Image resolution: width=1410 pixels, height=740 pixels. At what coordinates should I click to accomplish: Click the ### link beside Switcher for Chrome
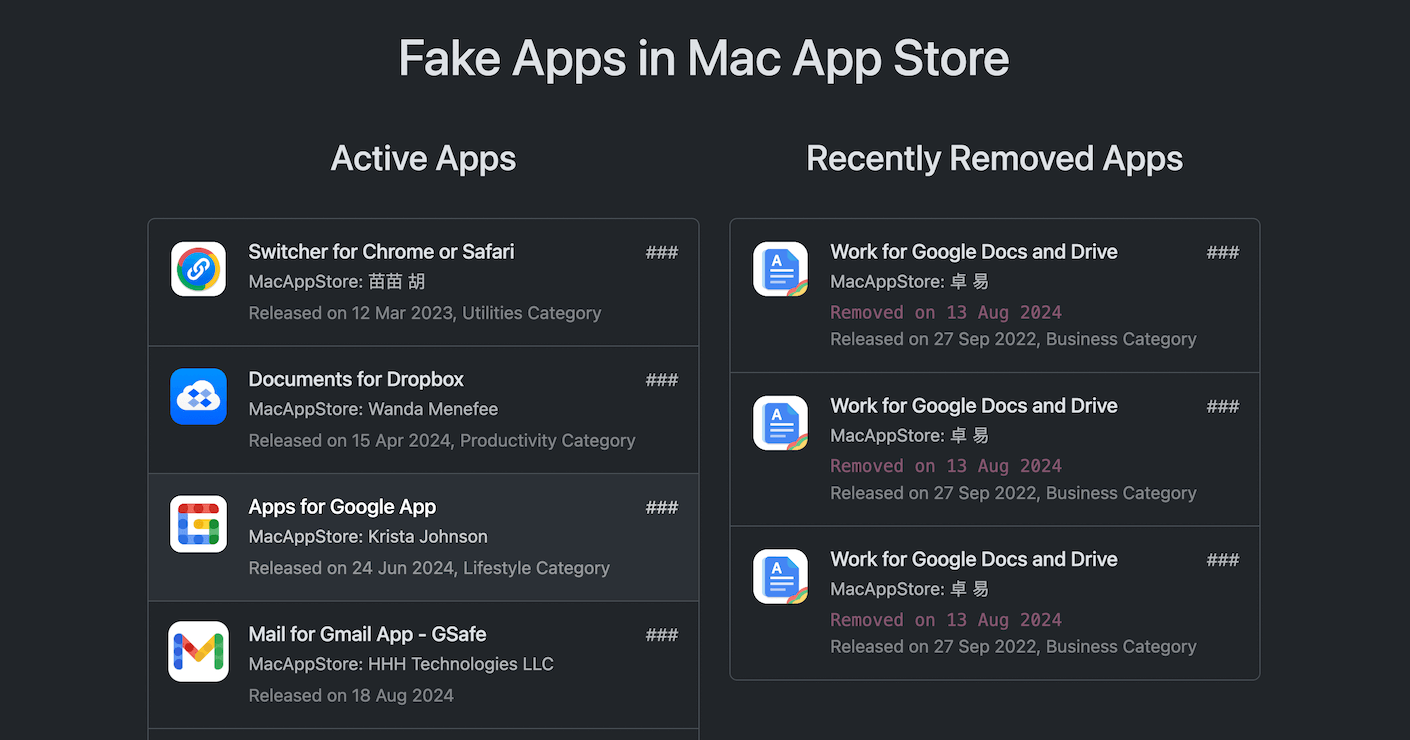click(x=662, y=252)
